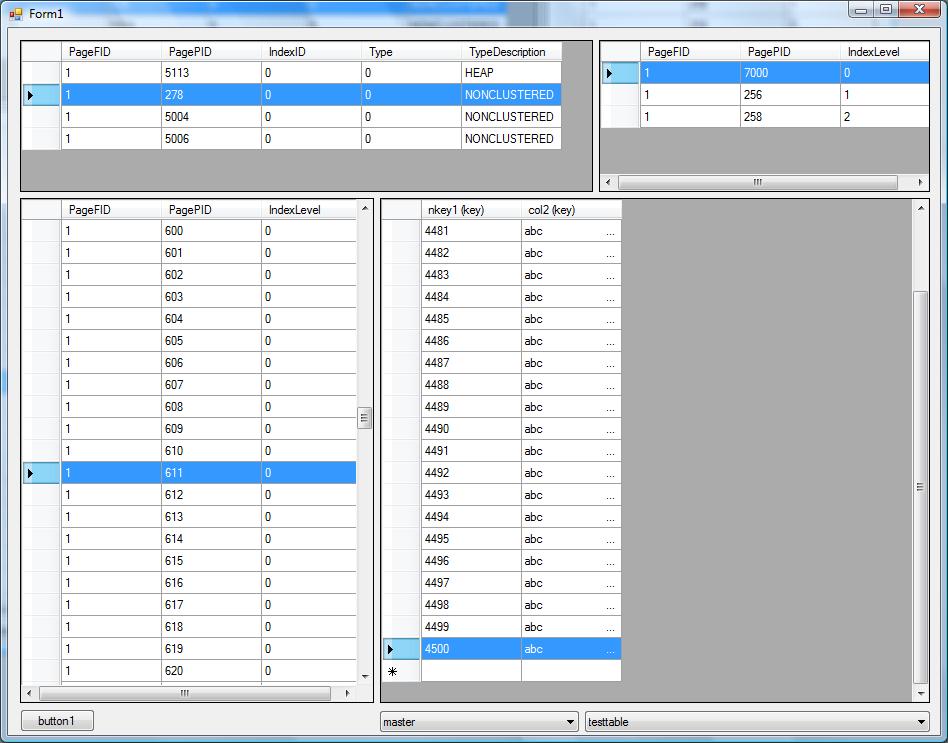The height and width of the screenshot is (743, 948).
Task: Select the row with PagePID 256
Action: tap(790, 95)
